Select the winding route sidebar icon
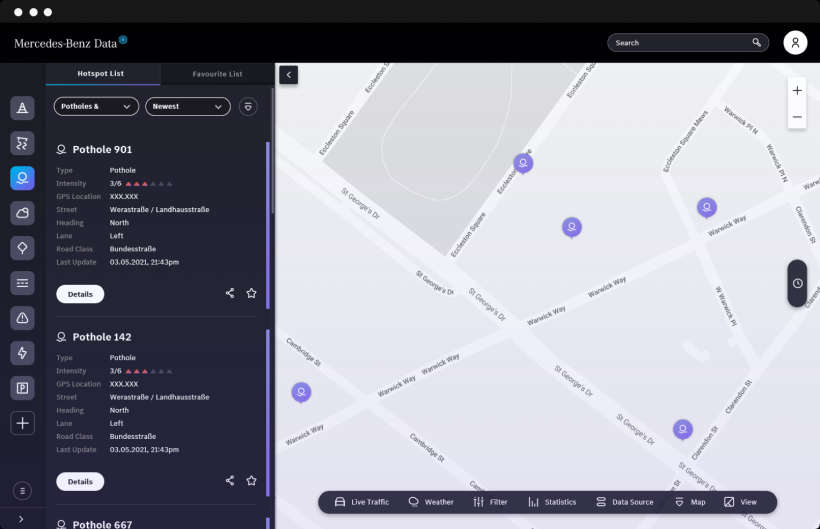The width and height of the screenshot is (820, 529). point(22,143)
